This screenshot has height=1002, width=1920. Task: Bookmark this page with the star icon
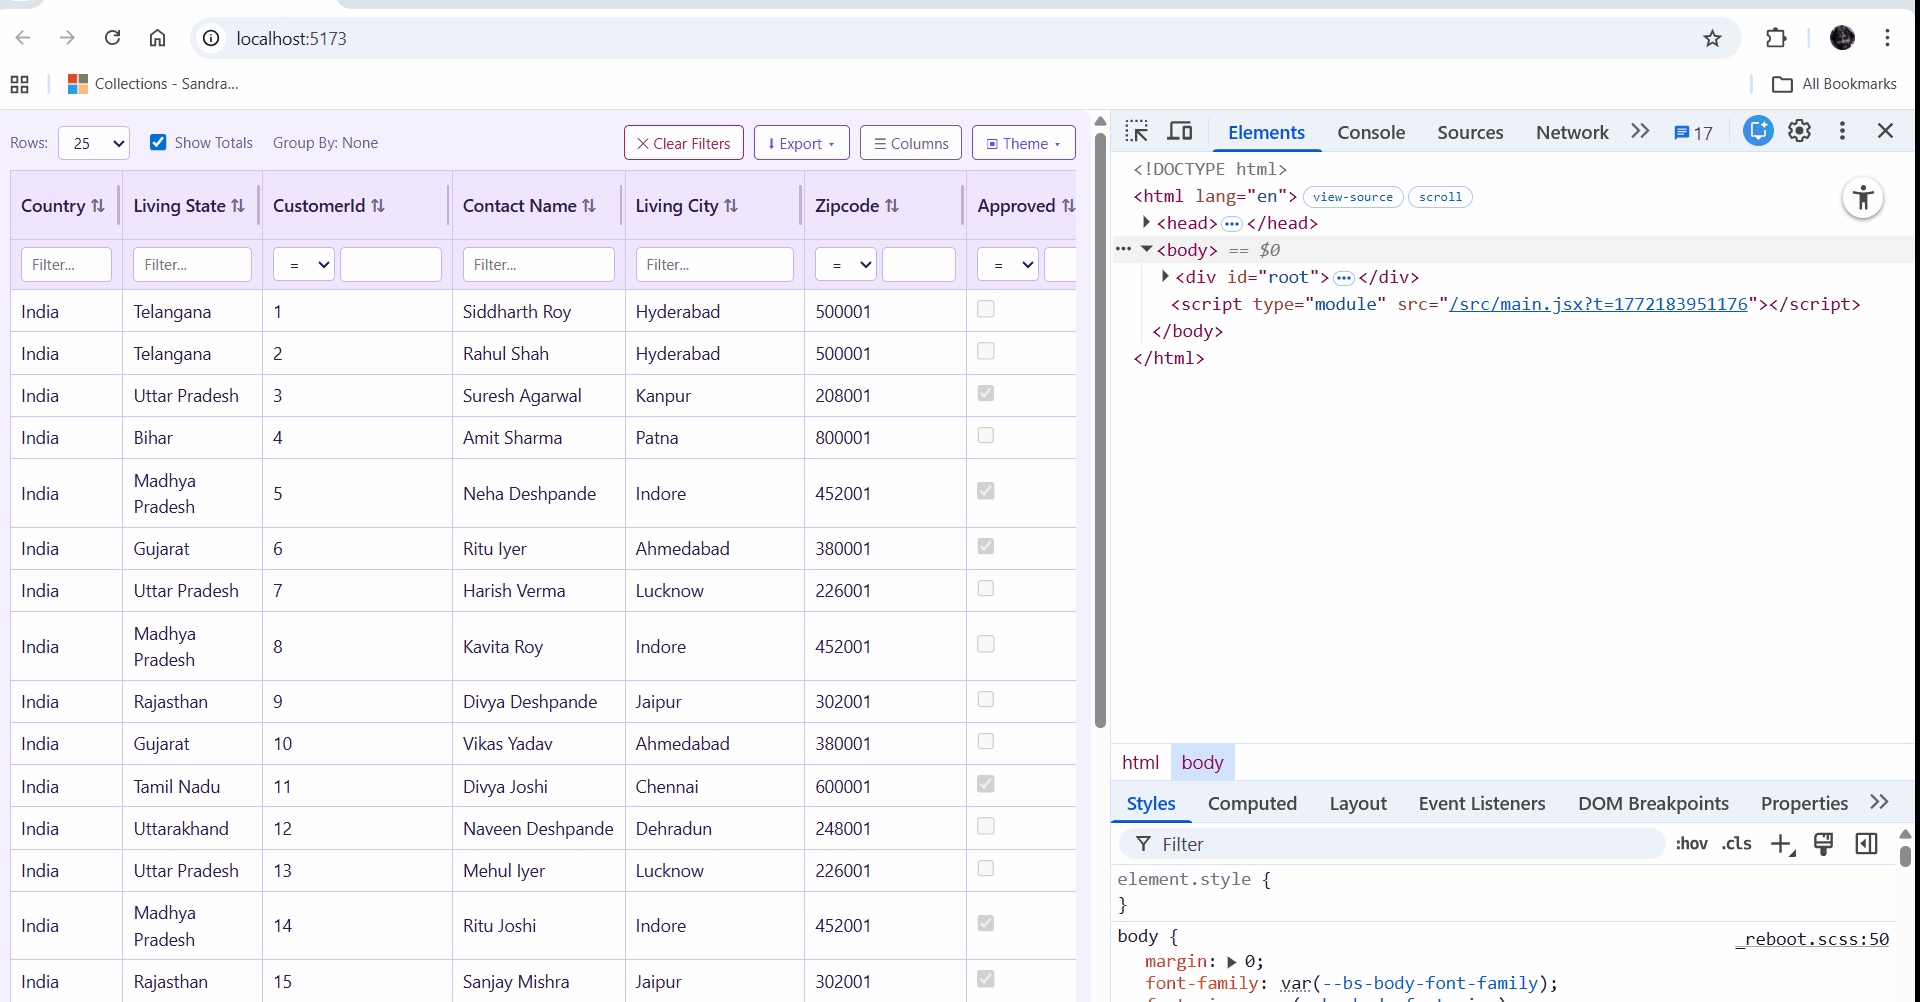point(1712,38)
